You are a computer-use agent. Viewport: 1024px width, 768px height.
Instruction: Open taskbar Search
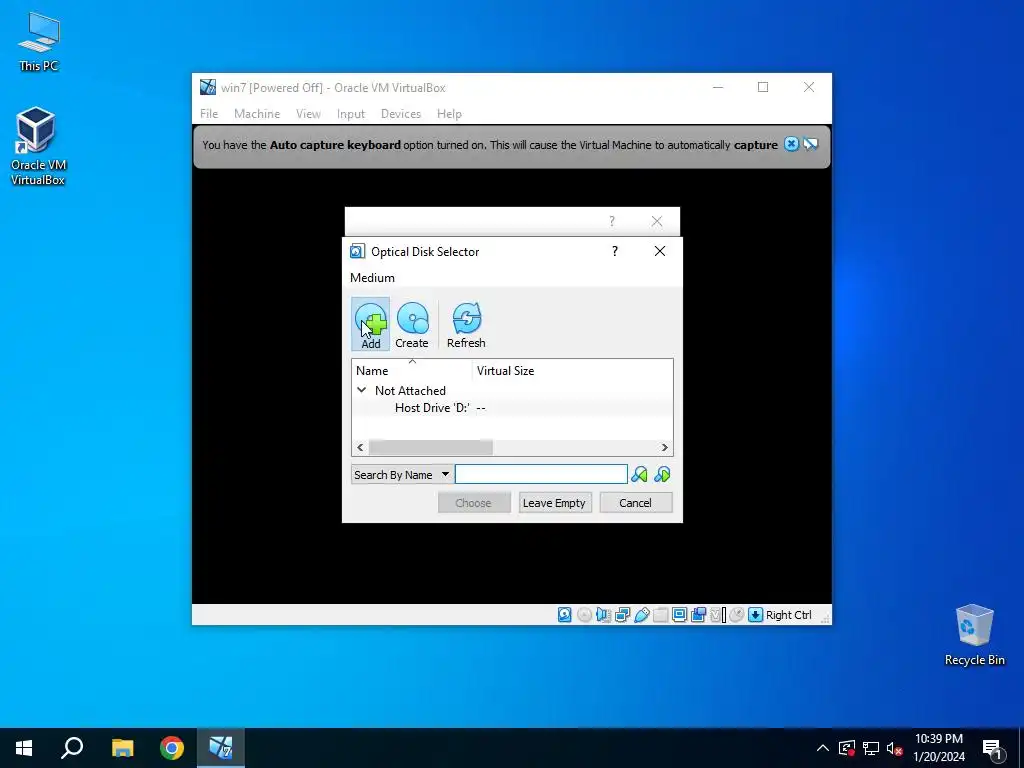pyautogui.click(x=72, y=748)
